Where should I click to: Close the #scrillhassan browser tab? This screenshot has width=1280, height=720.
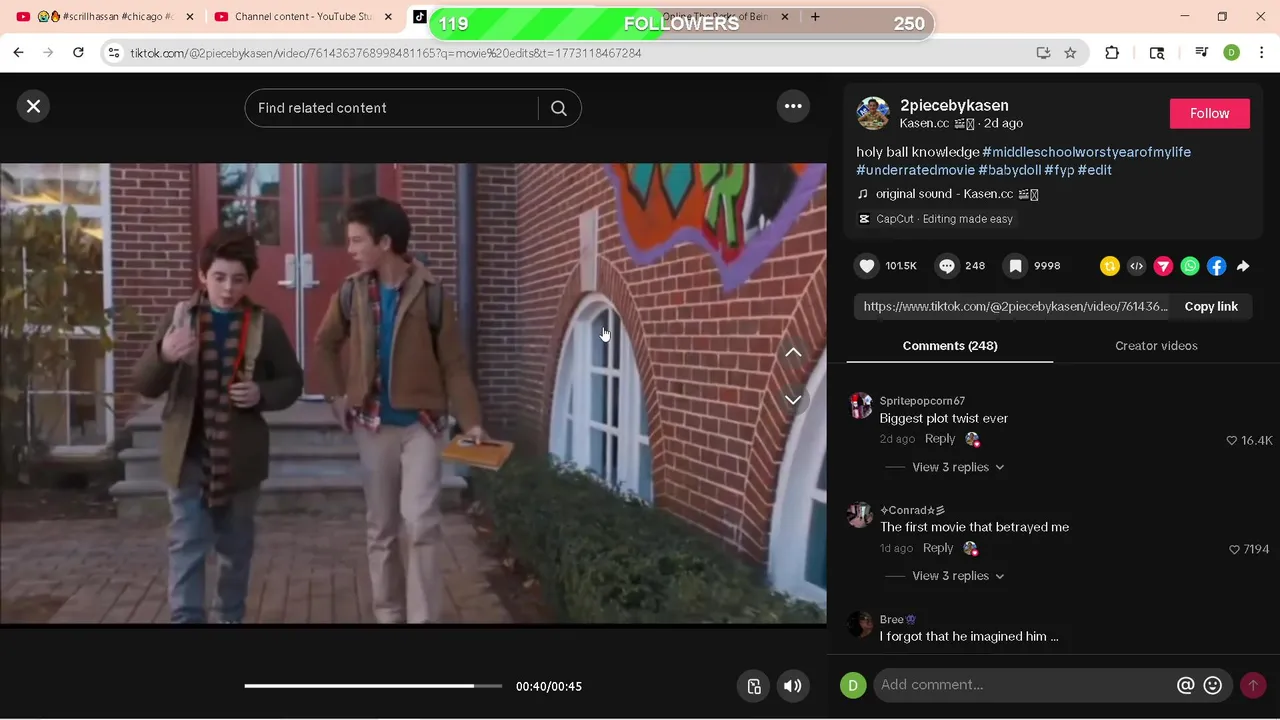click(190, 17)
